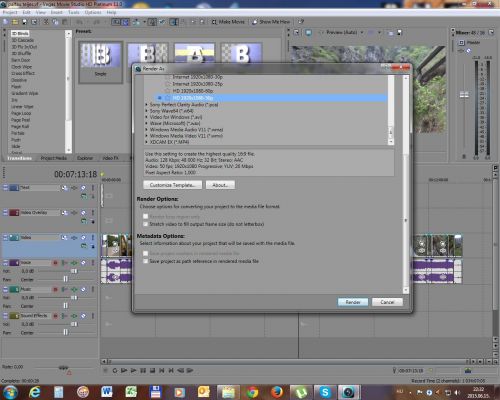Expand Sony Perfect Clarity Audio format
Screen dimensions: 500x400
(x=146, y=105)
